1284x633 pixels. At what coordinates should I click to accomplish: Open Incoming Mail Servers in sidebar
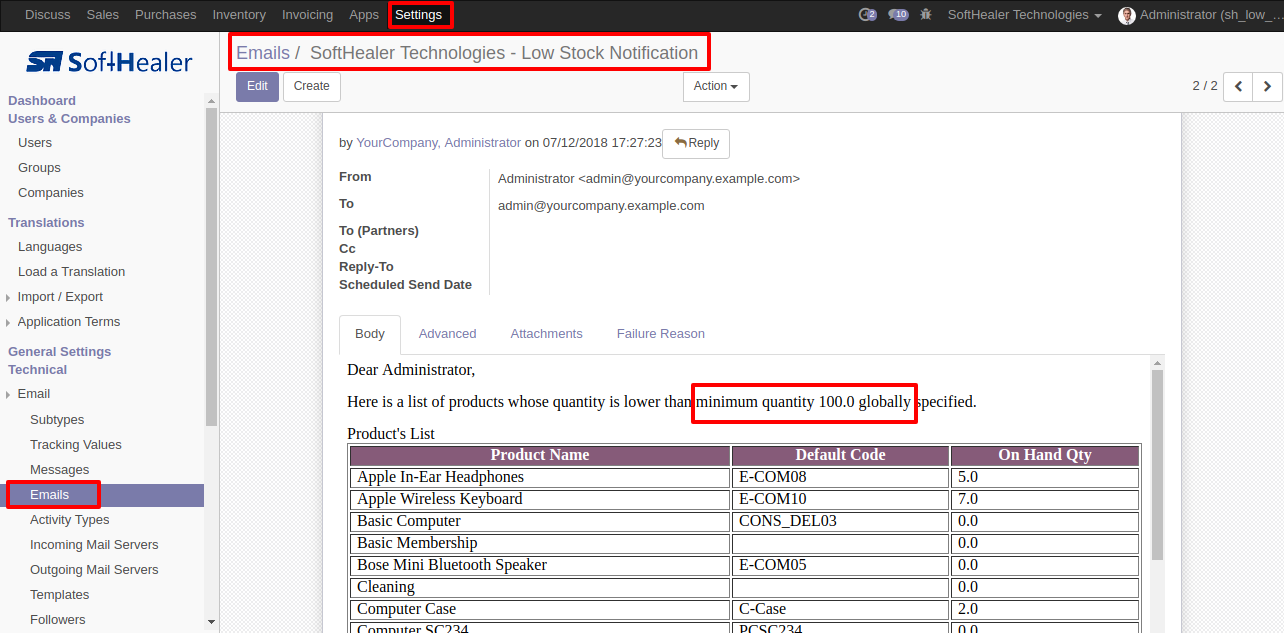coord(94,545)
